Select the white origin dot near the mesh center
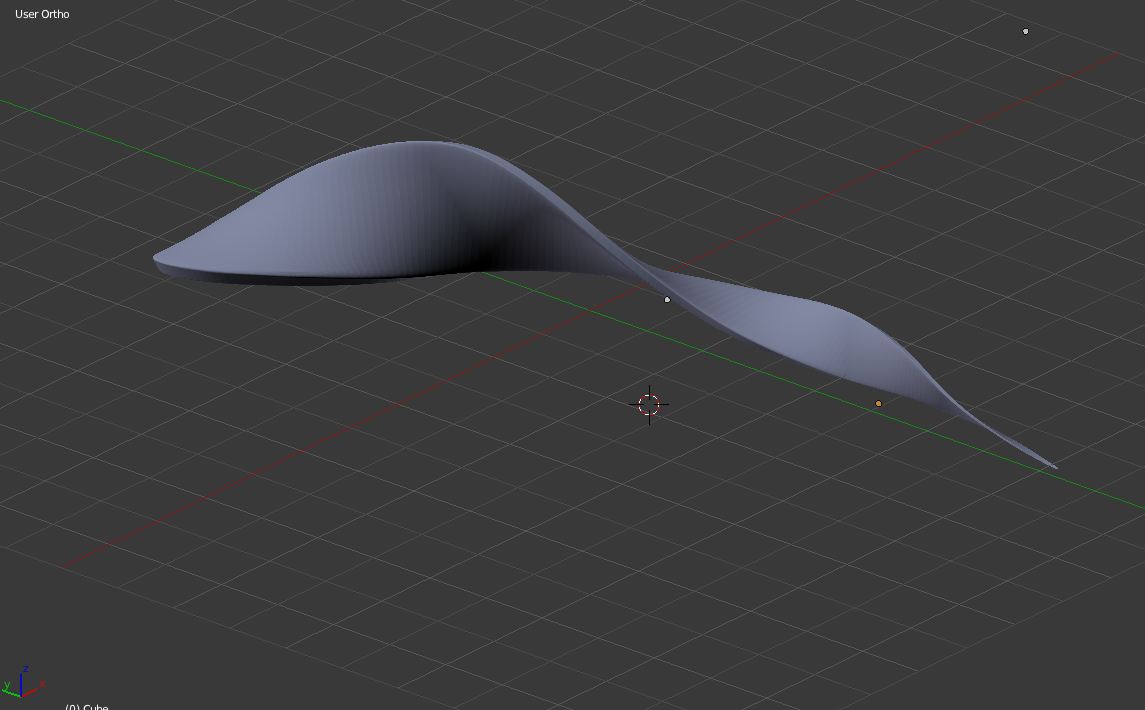The width and height of the screenshot is (1145, 710). click(x=667, y=299)
